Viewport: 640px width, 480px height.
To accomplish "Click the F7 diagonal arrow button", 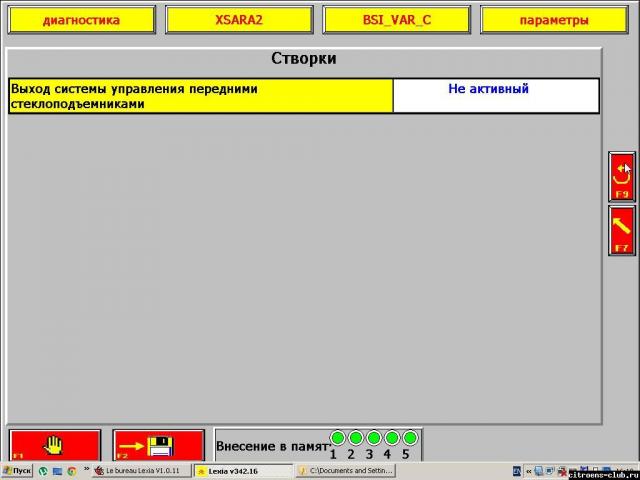I will point(622,231).
